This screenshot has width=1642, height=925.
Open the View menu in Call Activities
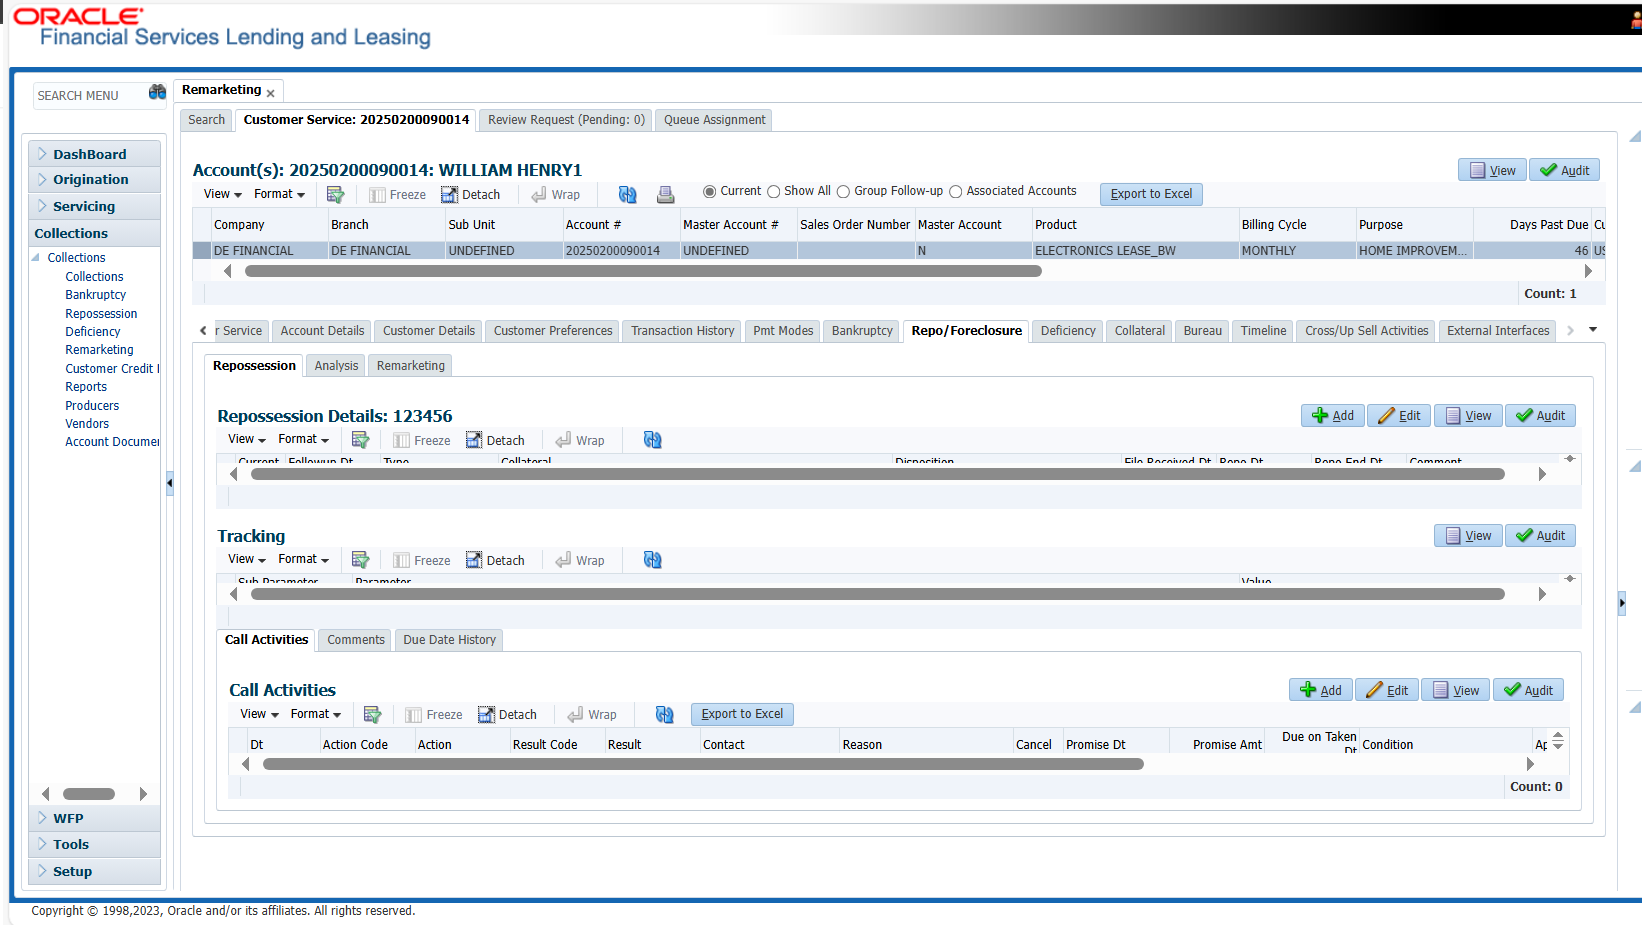click(x=258, y=714)
